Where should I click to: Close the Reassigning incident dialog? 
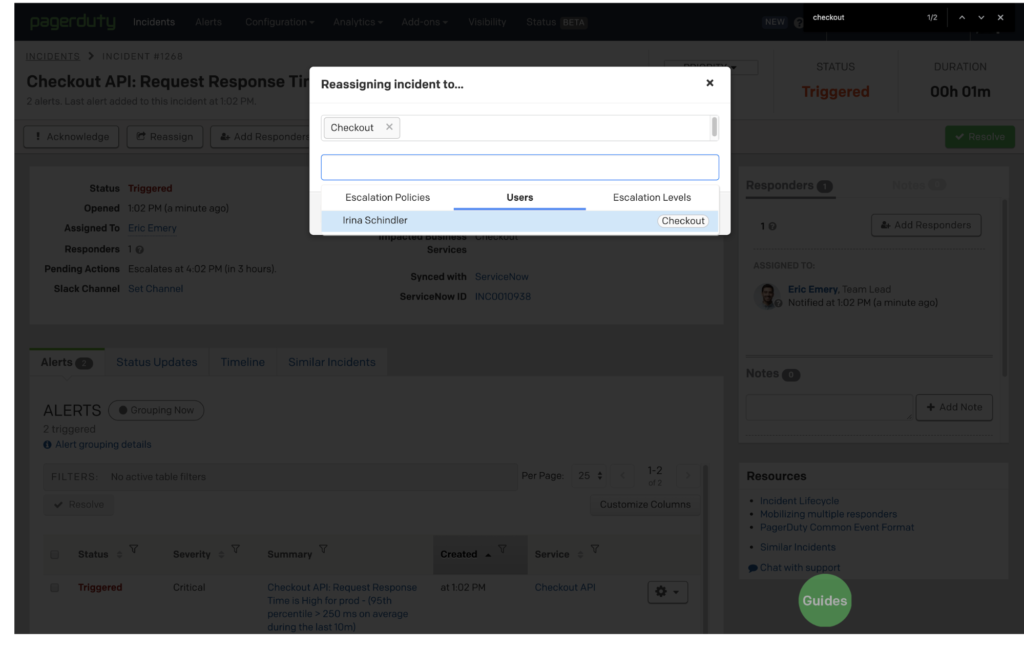[710, 83]
